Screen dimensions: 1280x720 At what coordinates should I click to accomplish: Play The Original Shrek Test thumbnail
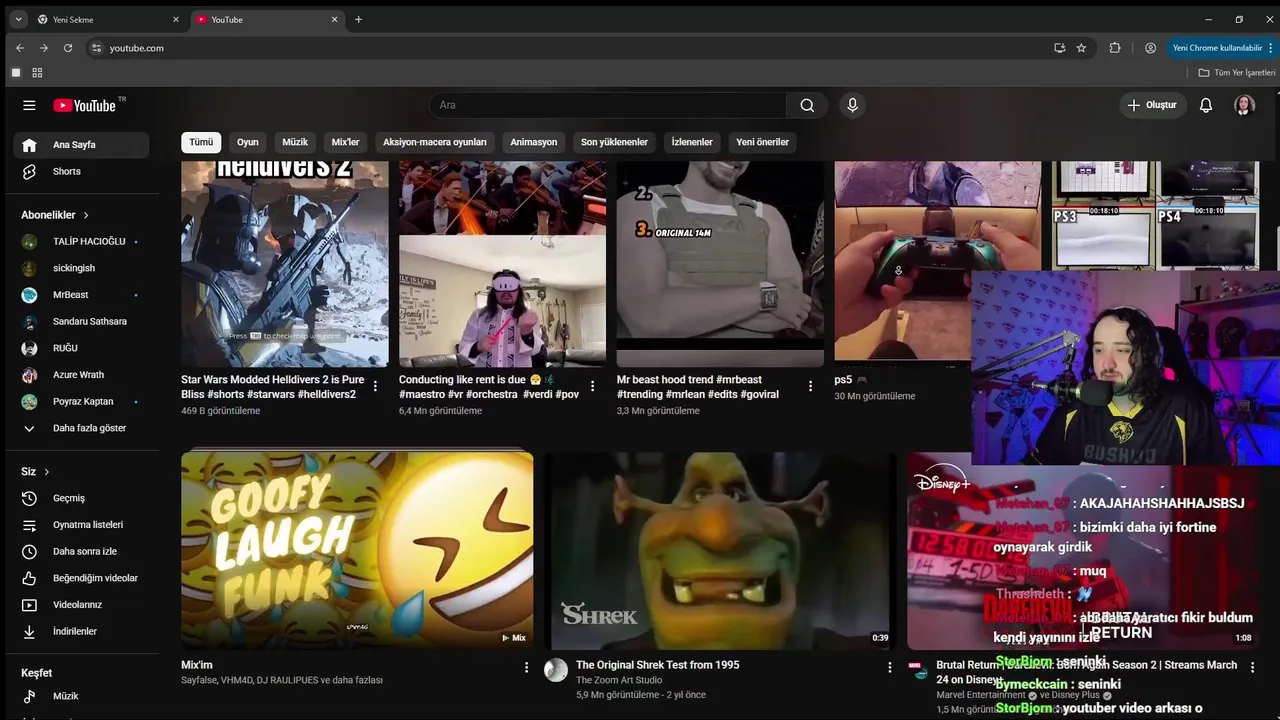[x=720, y=550]
